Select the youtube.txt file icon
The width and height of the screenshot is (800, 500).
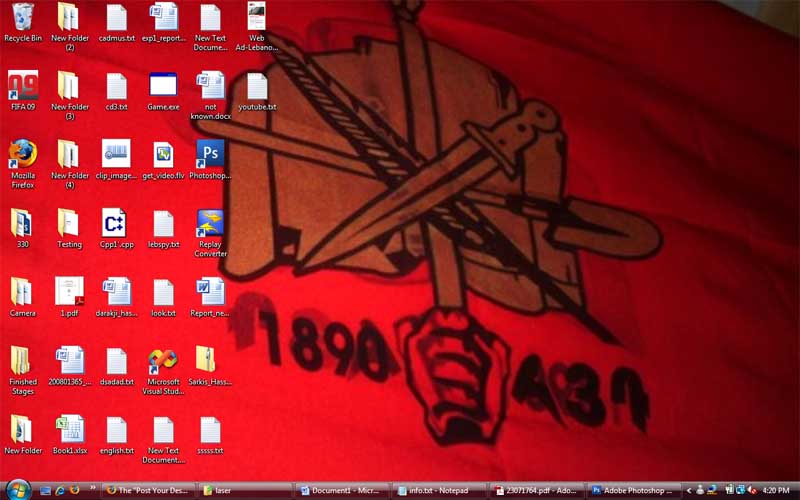[257, 86]
